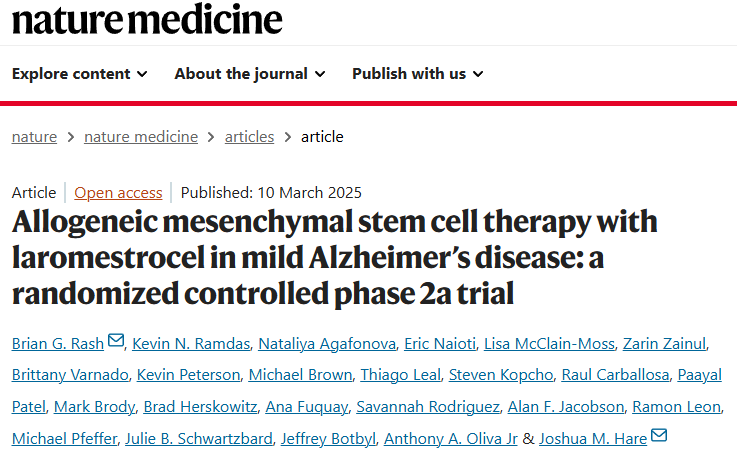Click the nature medicine journal logo

[147, 19]
